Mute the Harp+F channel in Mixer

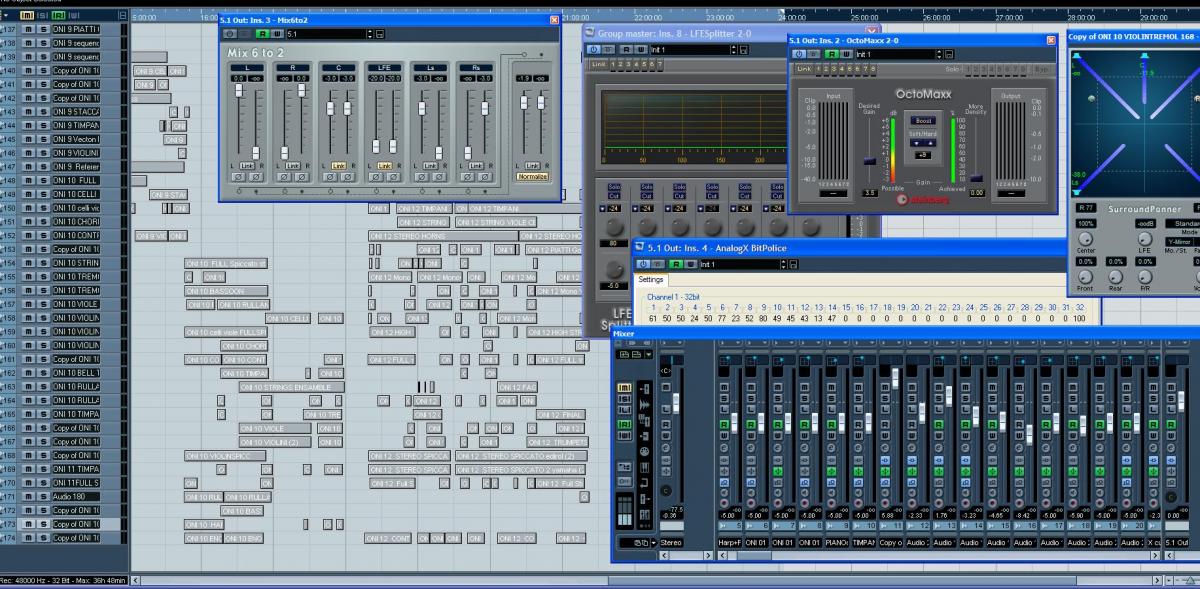(725, 387)
